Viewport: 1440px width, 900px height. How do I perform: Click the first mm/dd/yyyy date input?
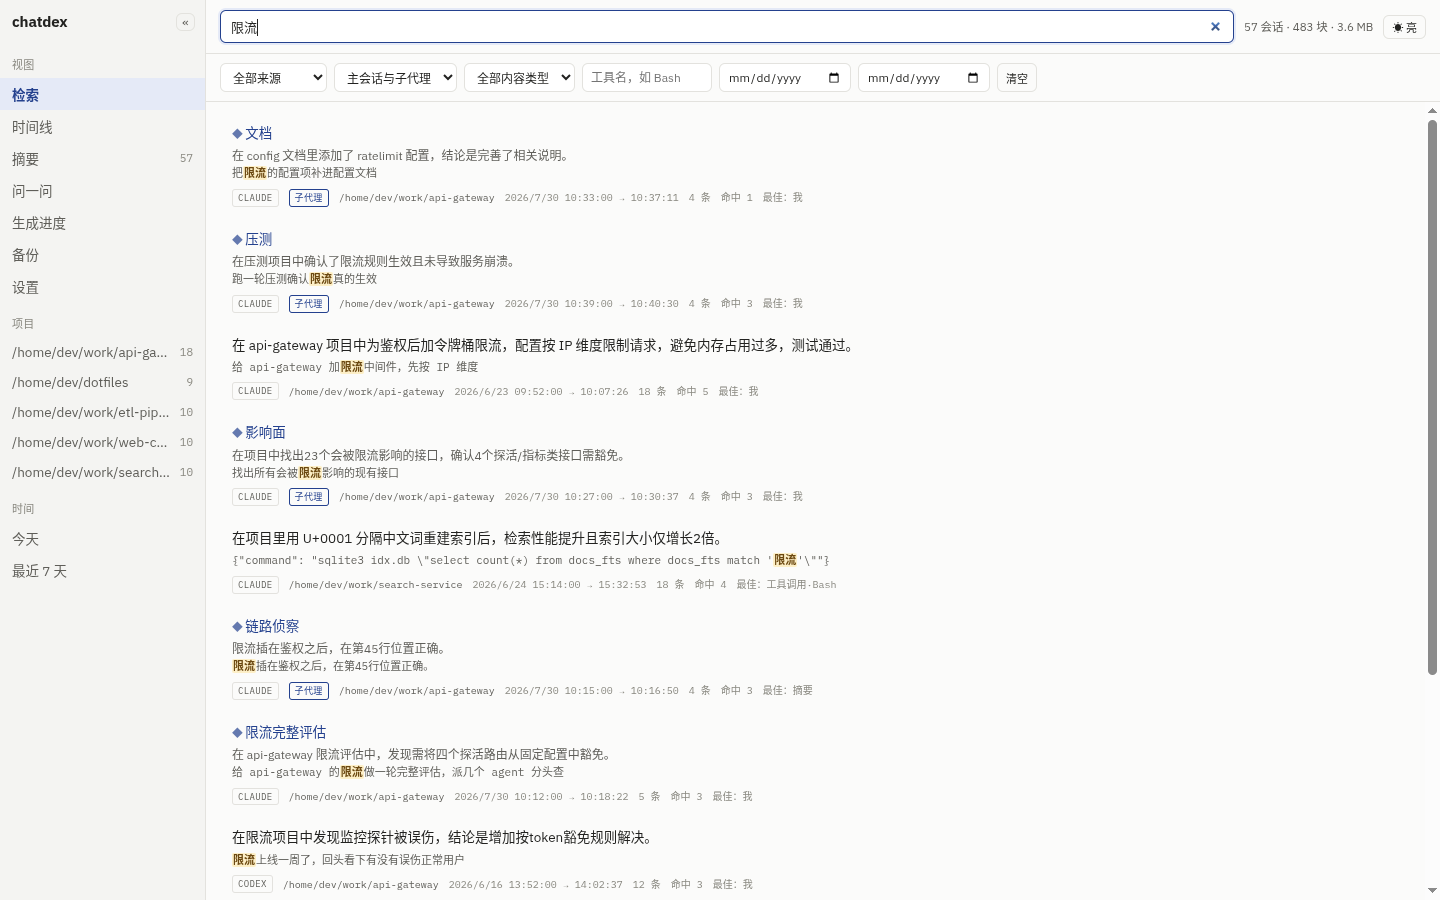[785, 78]
